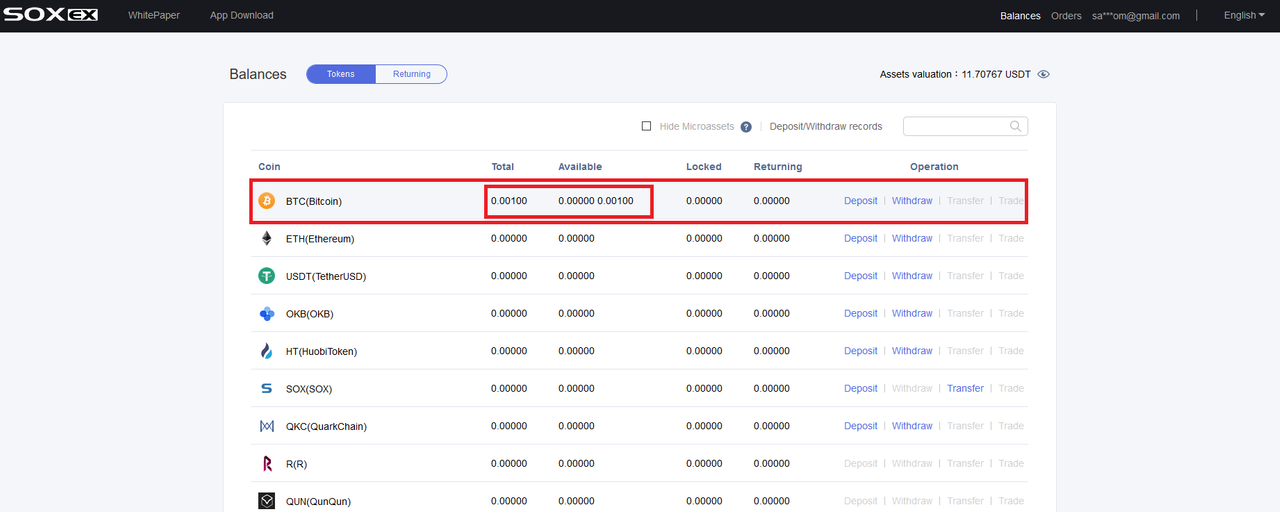This screenshot has width=1280, height=512.
Task: Click the OKB coin icon
Action: 266,313
